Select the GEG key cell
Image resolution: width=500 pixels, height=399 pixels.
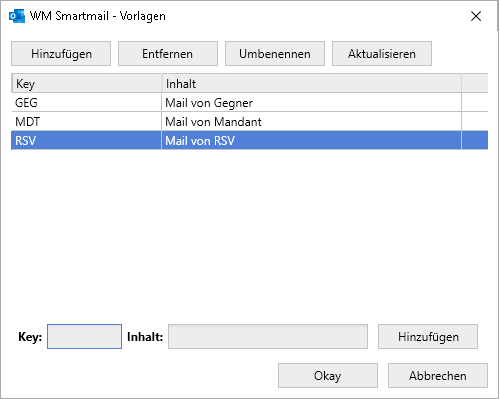[x=87, y=103]
